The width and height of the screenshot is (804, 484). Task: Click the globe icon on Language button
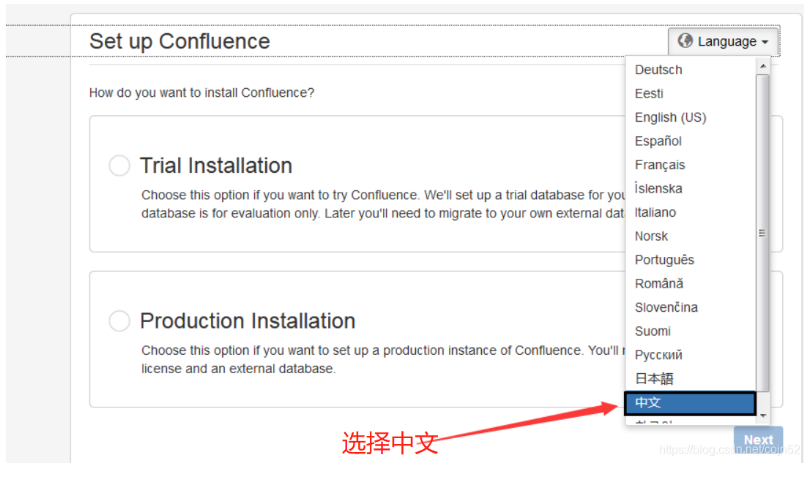point(685,41)
